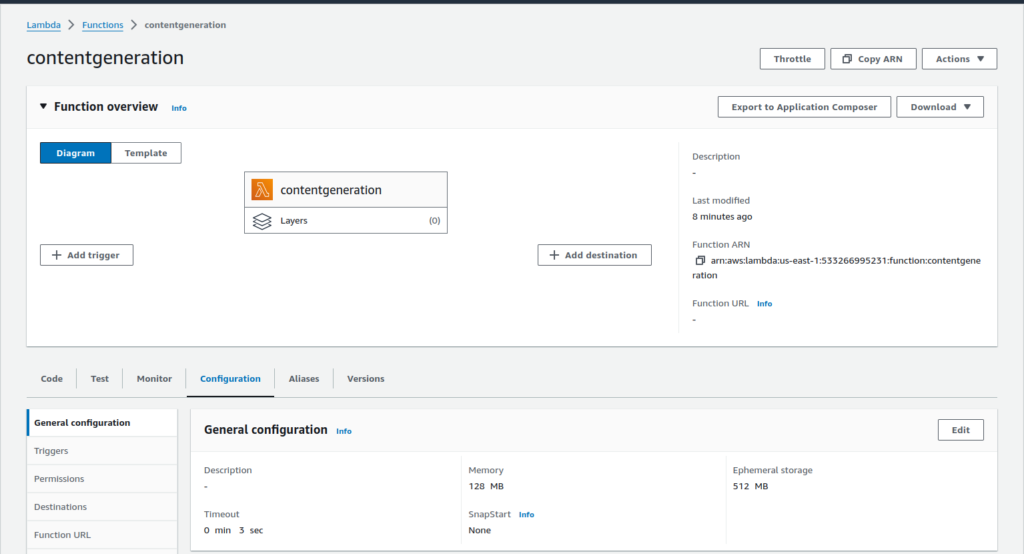Open Info link beside General configuration heading

pyautogui.click(x=344, y=431)
